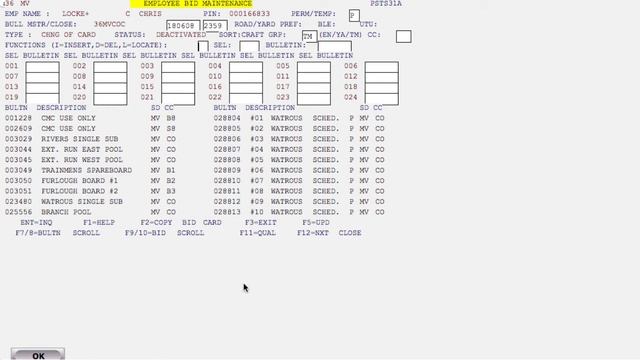Click bulletin selection box 004

pyautogui.click(x=246, y=67)
